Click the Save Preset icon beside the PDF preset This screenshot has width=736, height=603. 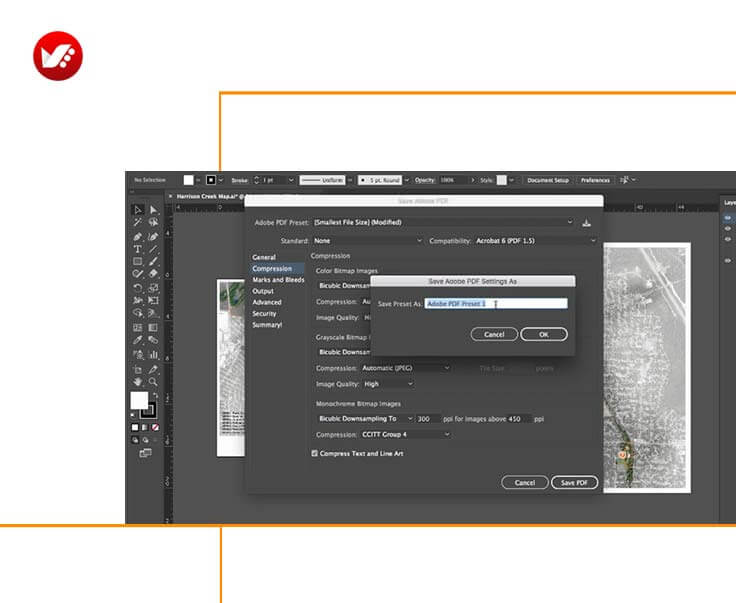[x=587, y=223]
